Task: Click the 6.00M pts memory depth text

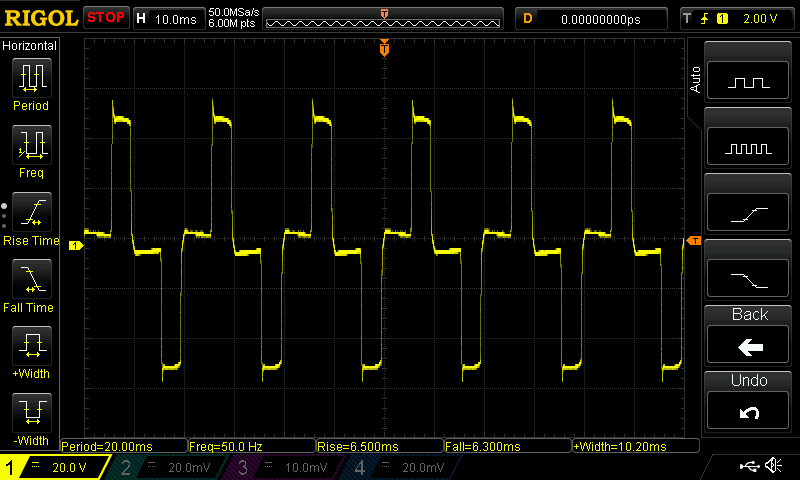Action: (232, 23)
